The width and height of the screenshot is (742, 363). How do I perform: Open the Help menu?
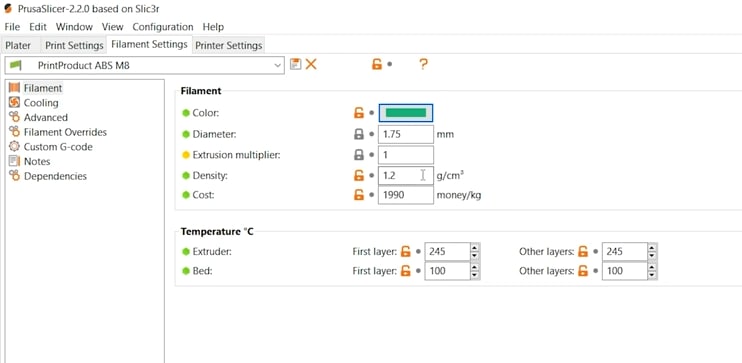[213, 27]
